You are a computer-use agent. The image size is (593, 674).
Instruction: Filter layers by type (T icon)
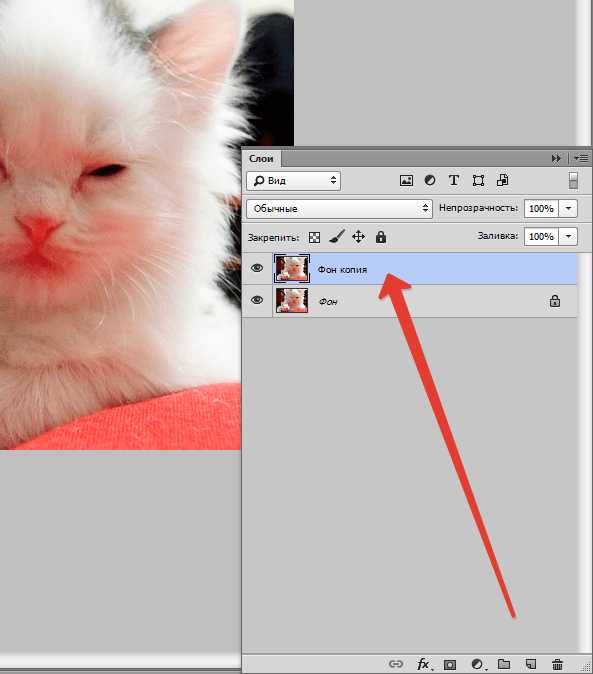click(x=454, y=181)
